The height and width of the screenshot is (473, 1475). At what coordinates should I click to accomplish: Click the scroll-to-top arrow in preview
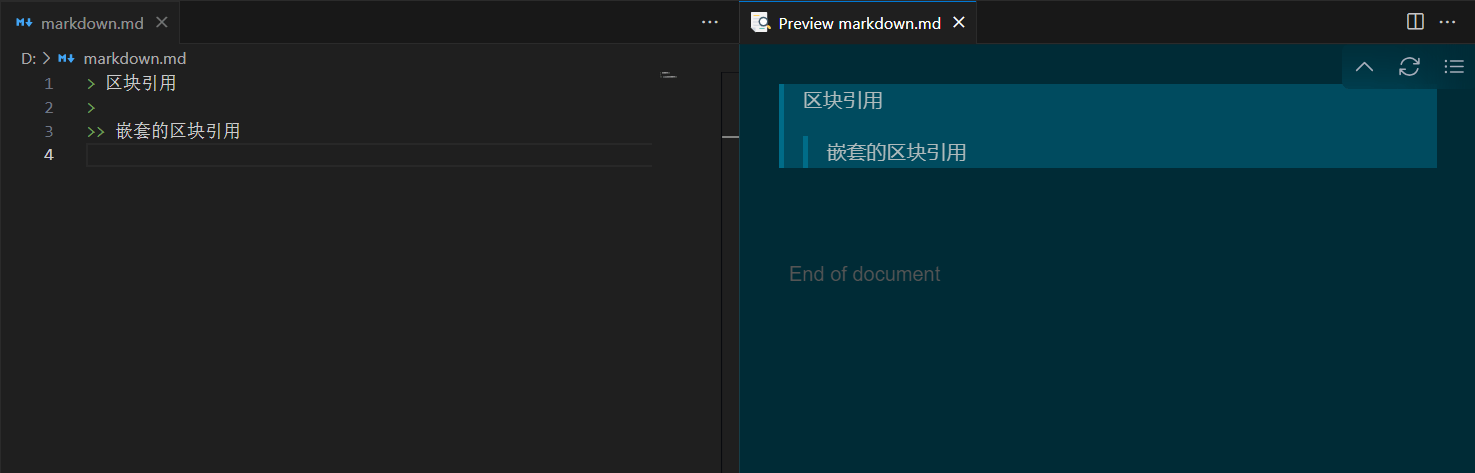point(1363,67)
